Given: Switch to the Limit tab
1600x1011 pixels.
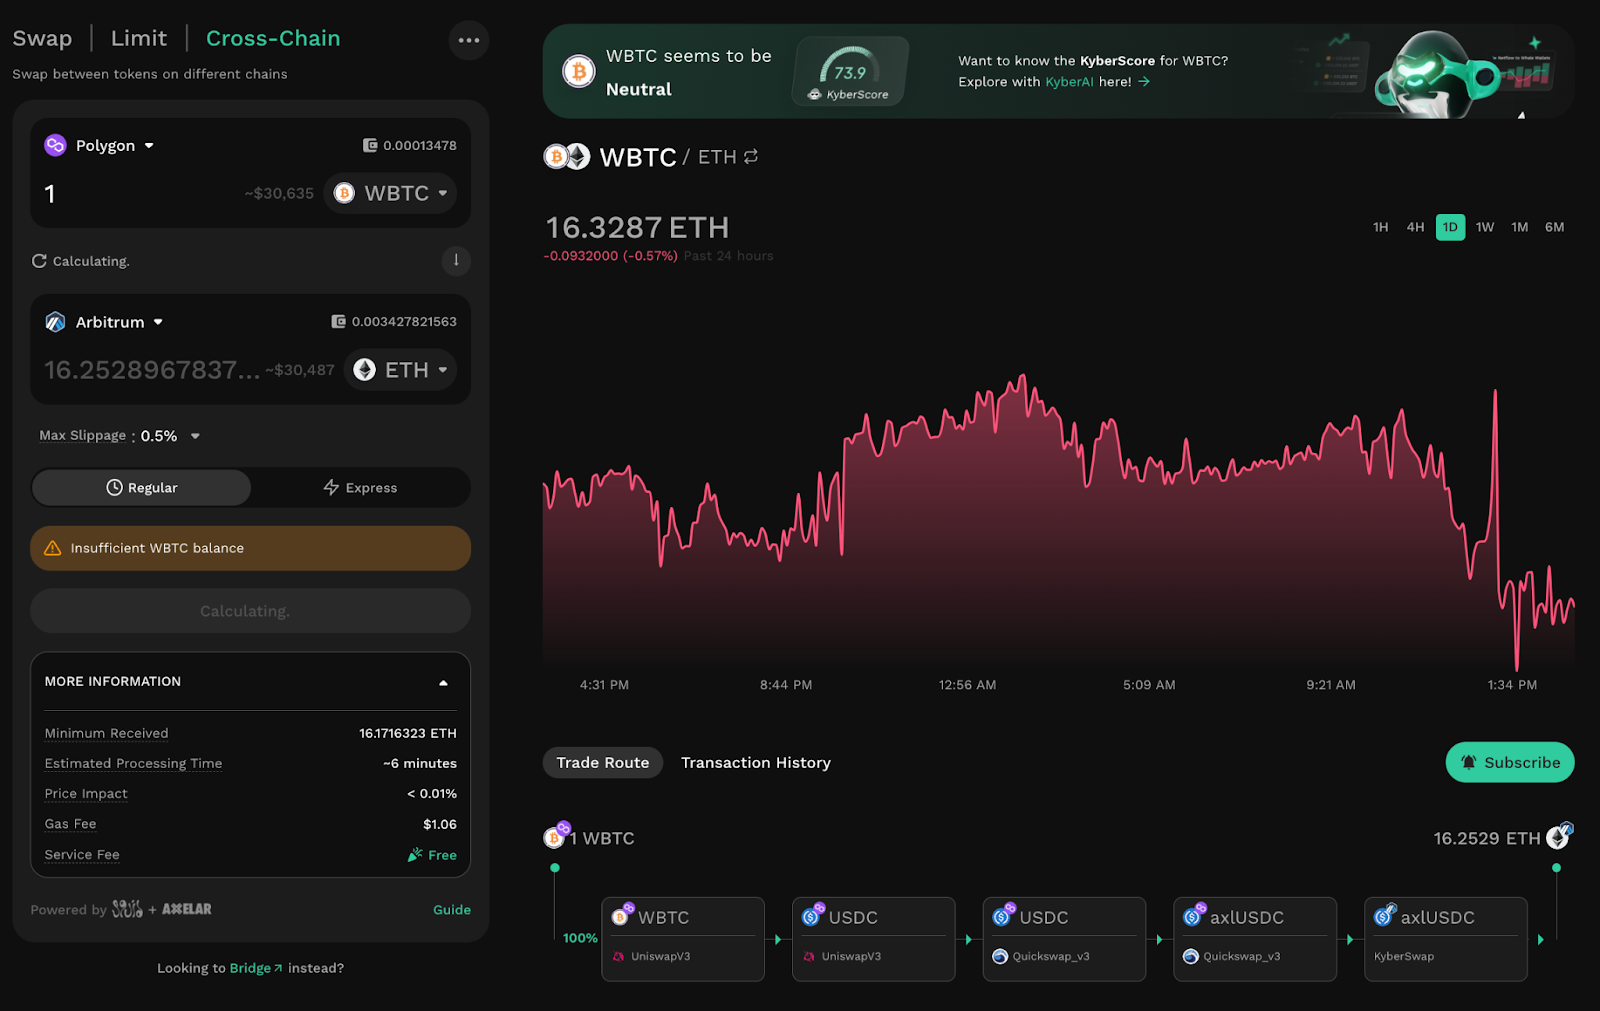Looking at the screenshot, I should pos(138,38).
